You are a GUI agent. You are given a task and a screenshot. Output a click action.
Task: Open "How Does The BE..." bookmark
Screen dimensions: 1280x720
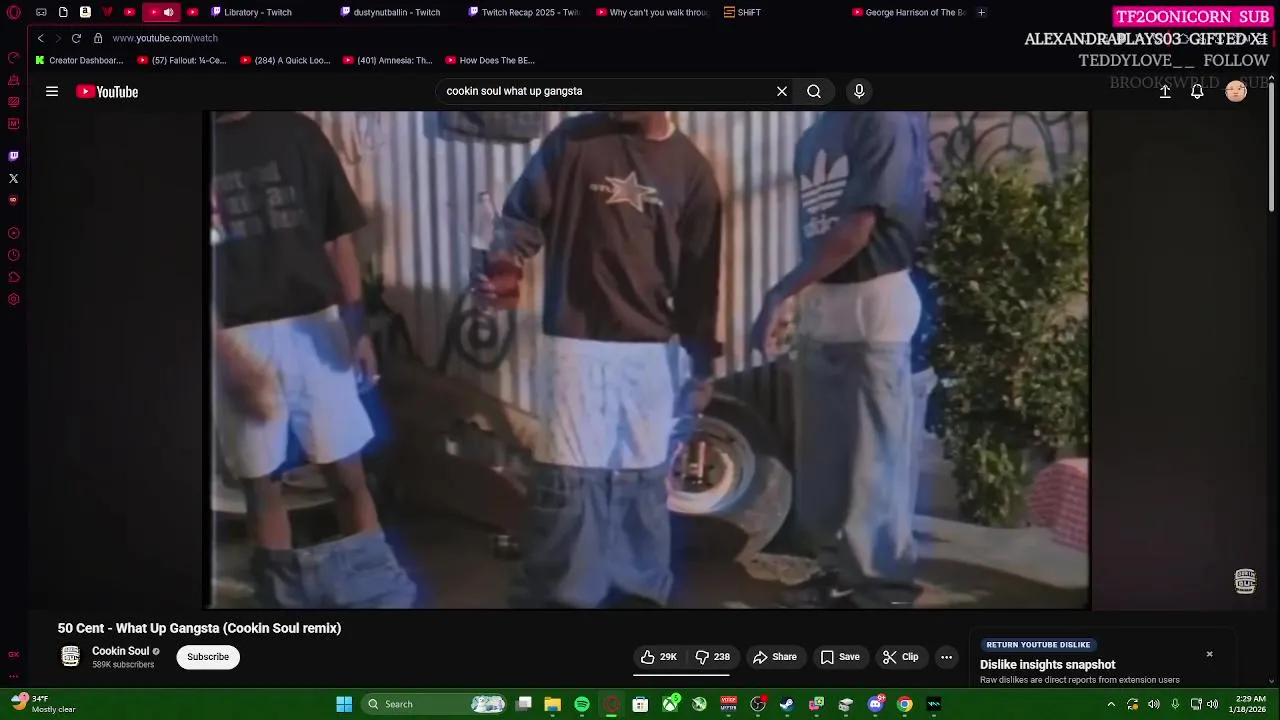point(490,60)
